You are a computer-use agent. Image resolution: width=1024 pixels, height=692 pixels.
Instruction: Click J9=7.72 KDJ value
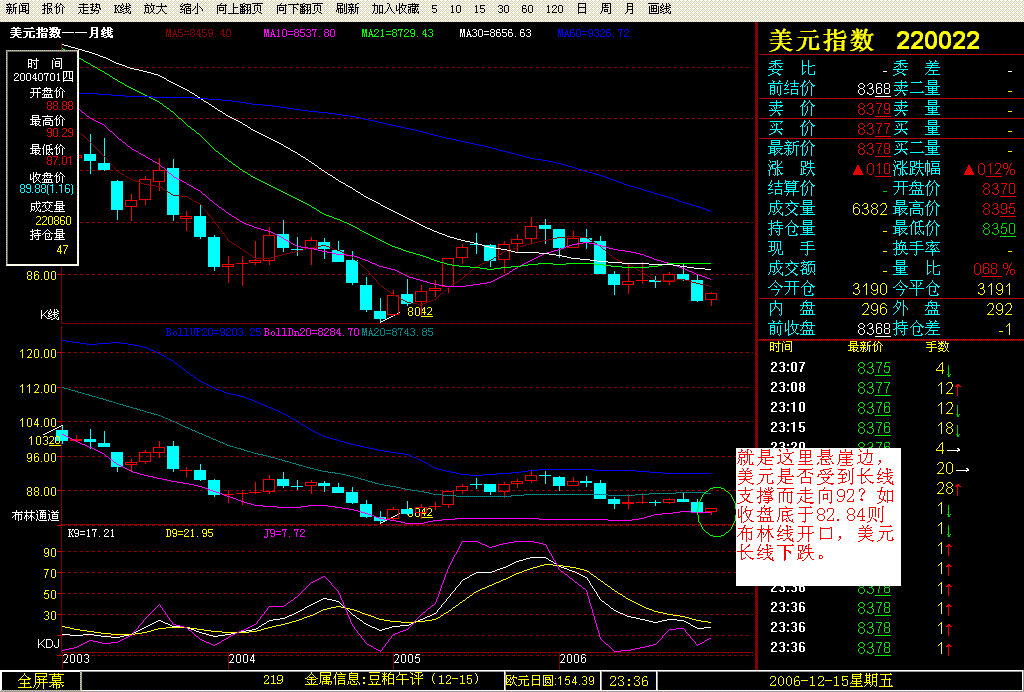tap(284, 533)
